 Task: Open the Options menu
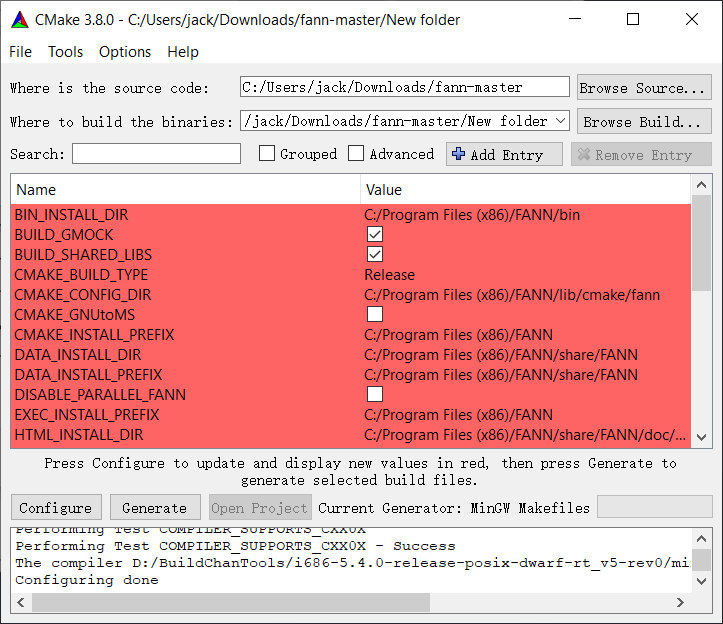pos(125,52)
